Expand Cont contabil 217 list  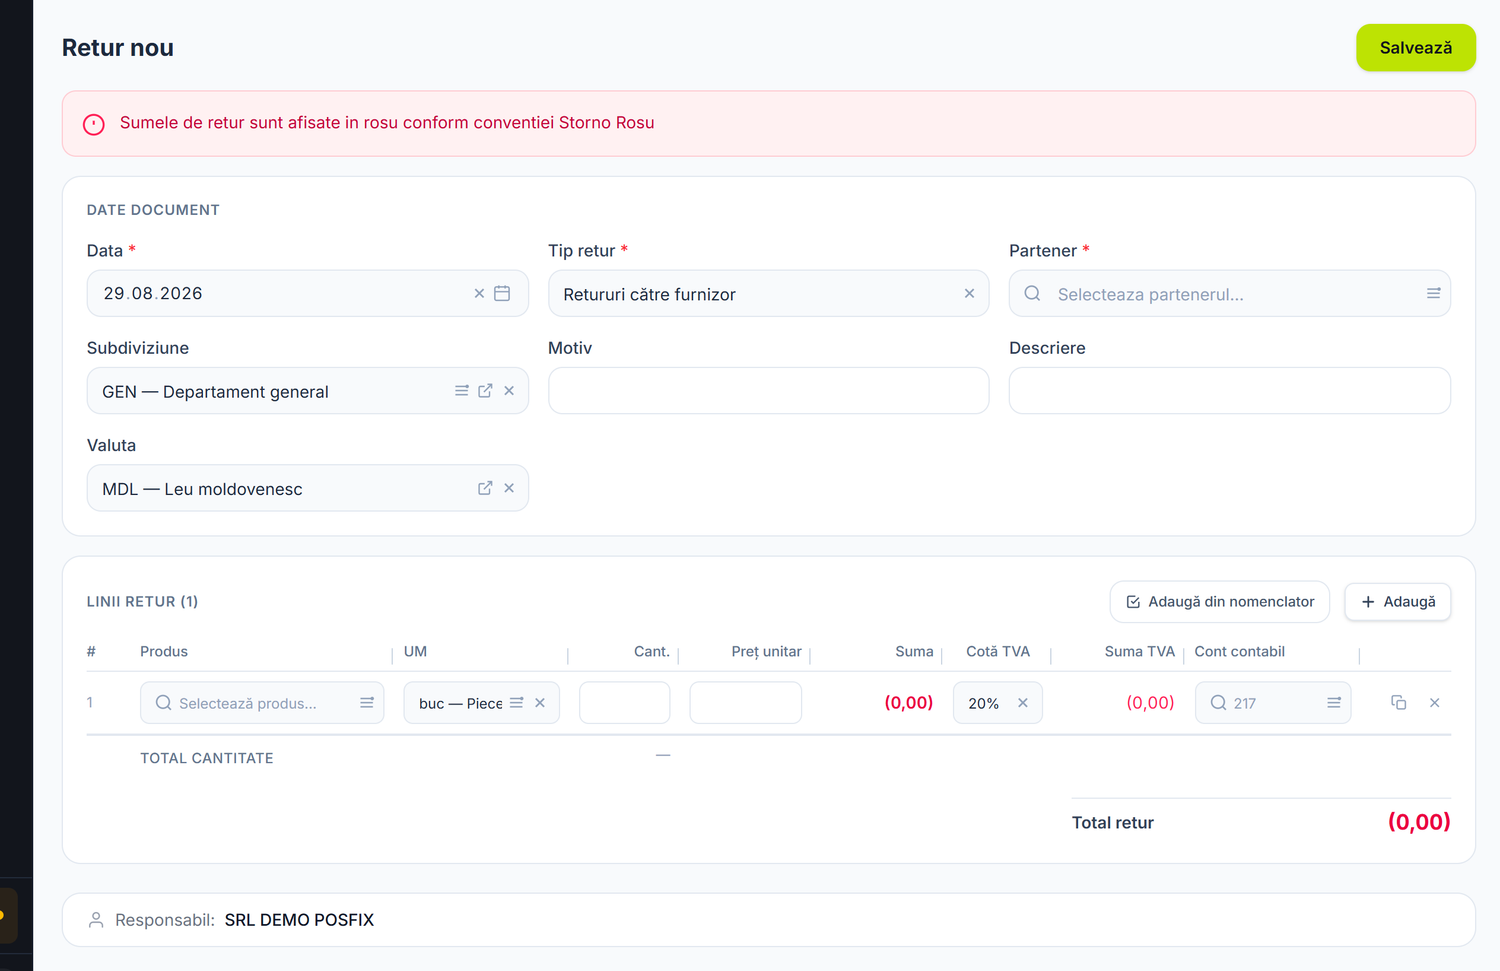pyautogui.click(x=1334, y=703)
